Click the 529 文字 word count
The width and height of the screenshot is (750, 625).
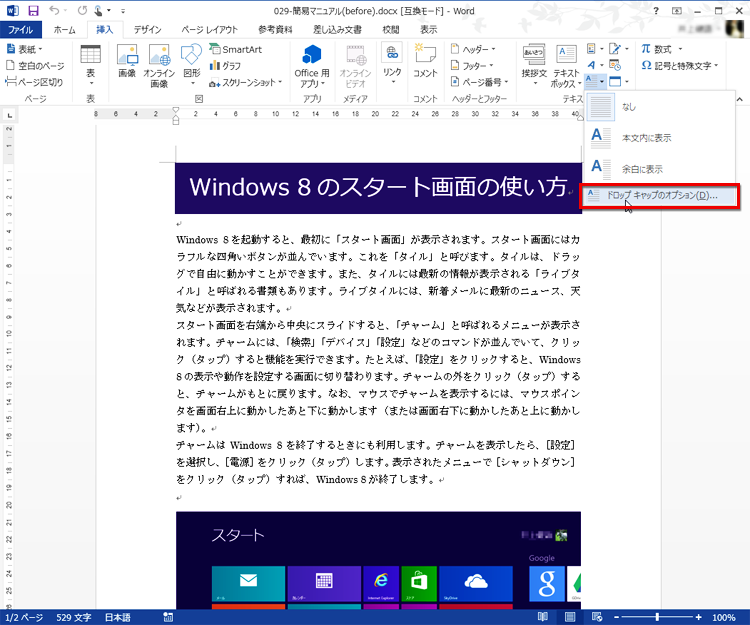(x=74, y=617)
